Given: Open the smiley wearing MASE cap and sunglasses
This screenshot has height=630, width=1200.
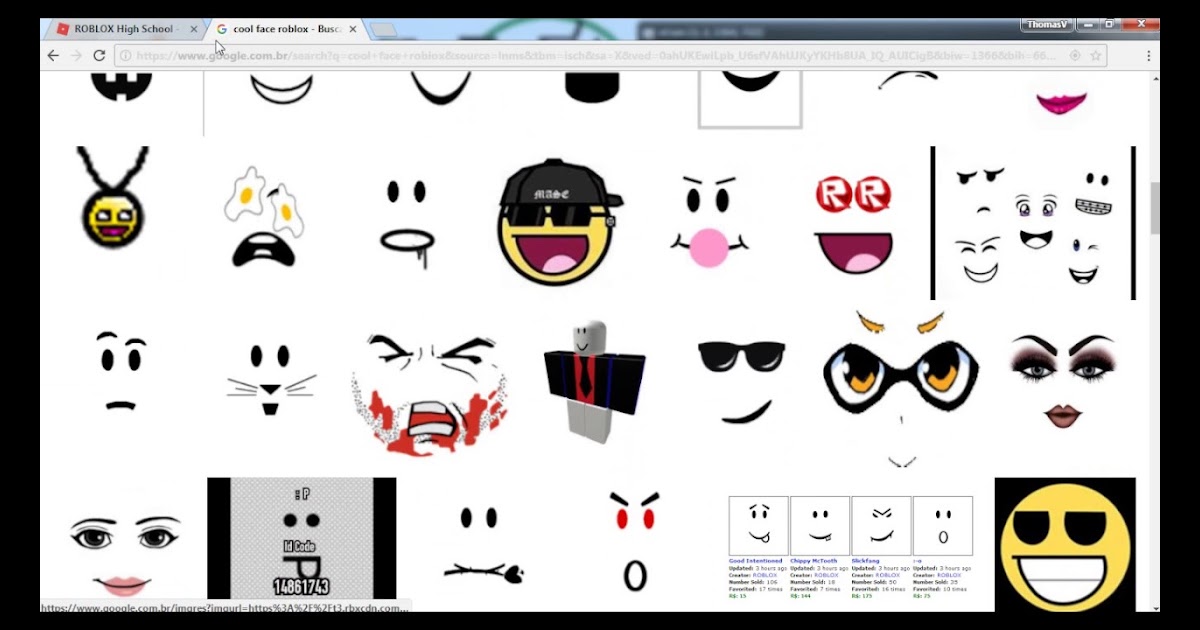Looking at the screenshot, I should (560, 222).
